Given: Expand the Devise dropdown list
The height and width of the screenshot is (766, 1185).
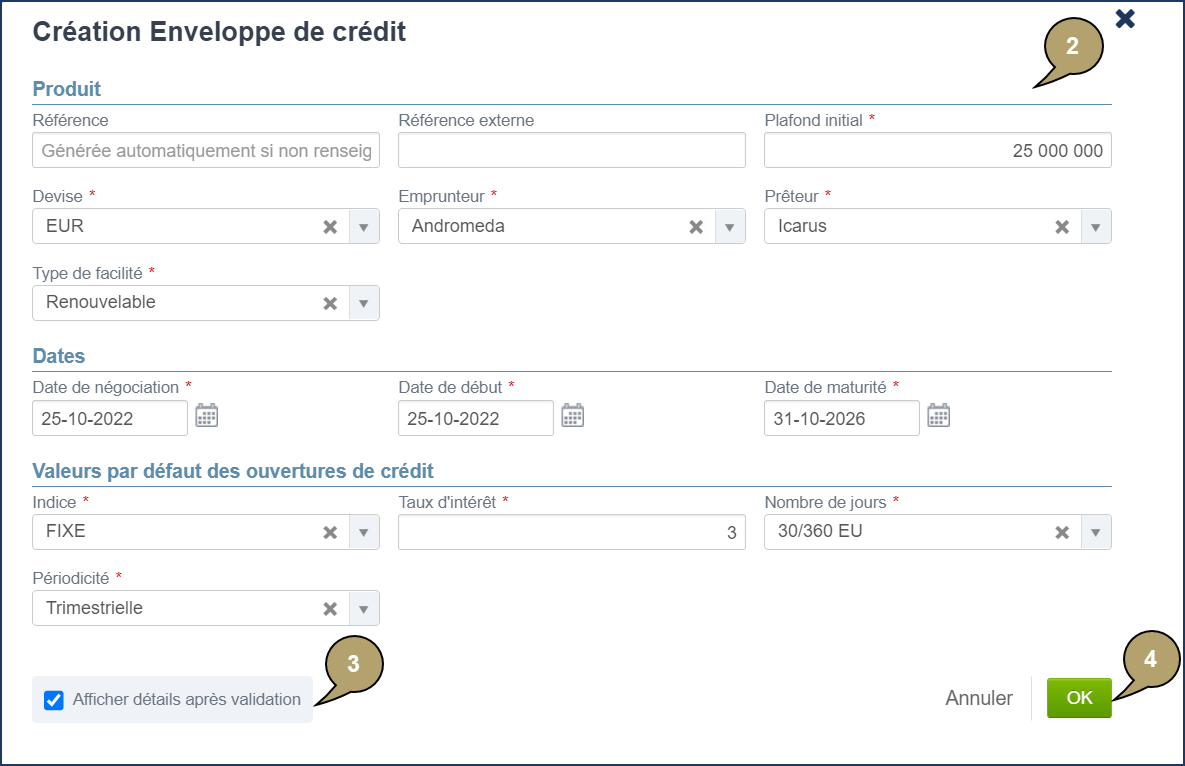Looking at the screenshot, I should 364,227.
